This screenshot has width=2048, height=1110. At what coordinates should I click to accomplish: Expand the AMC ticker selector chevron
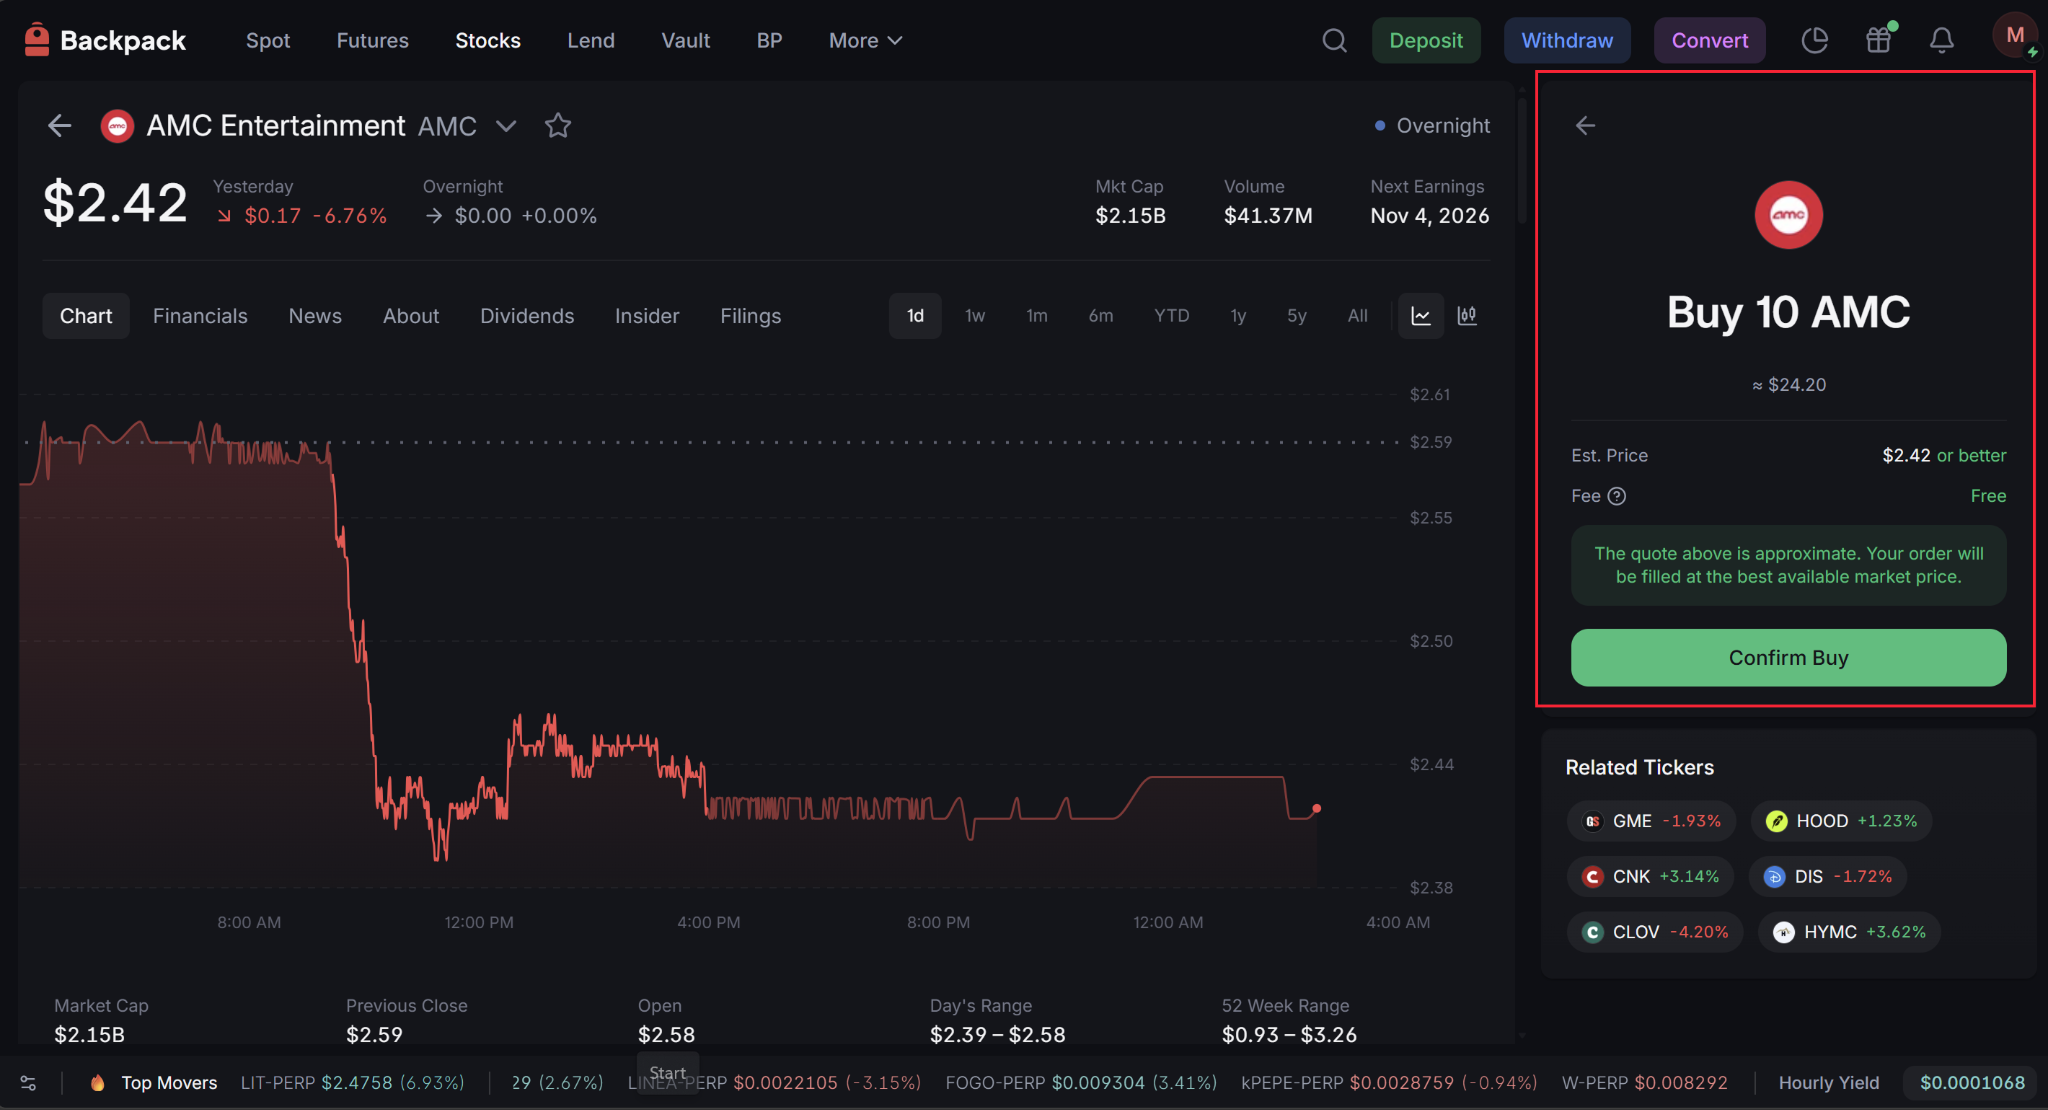(506, 126)
